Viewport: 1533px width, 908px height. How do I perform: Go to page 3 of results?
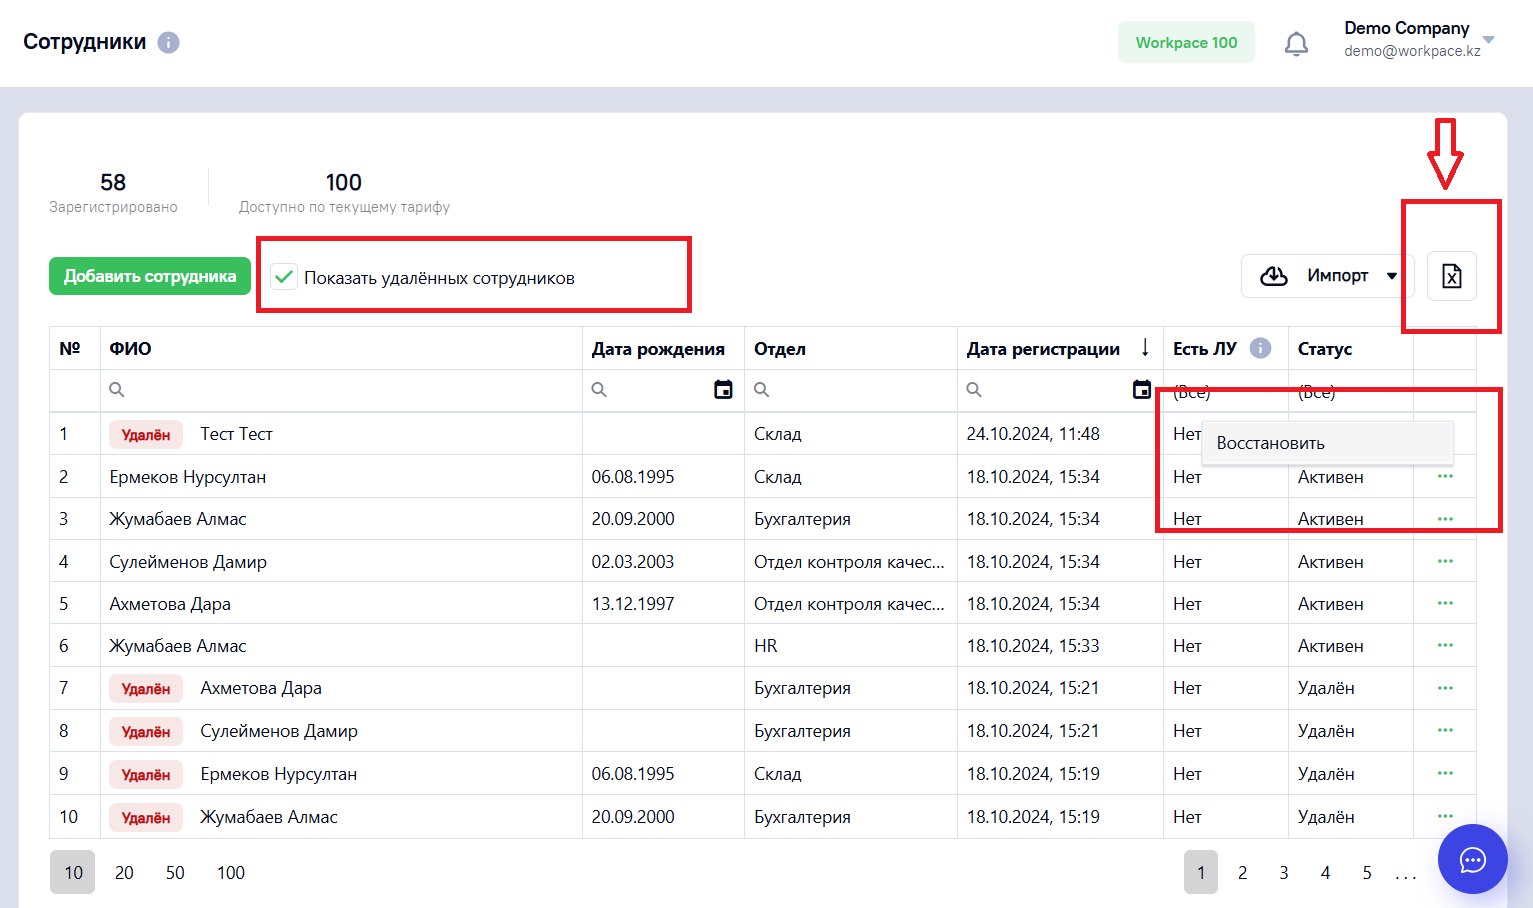point(1284,873)
